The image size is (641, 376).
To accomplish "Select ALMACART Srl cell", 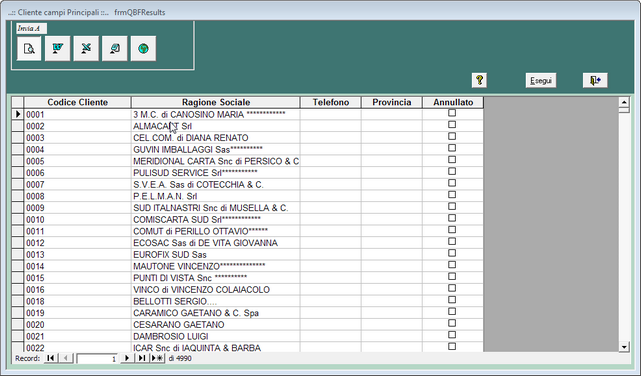I will coord(215,126).
